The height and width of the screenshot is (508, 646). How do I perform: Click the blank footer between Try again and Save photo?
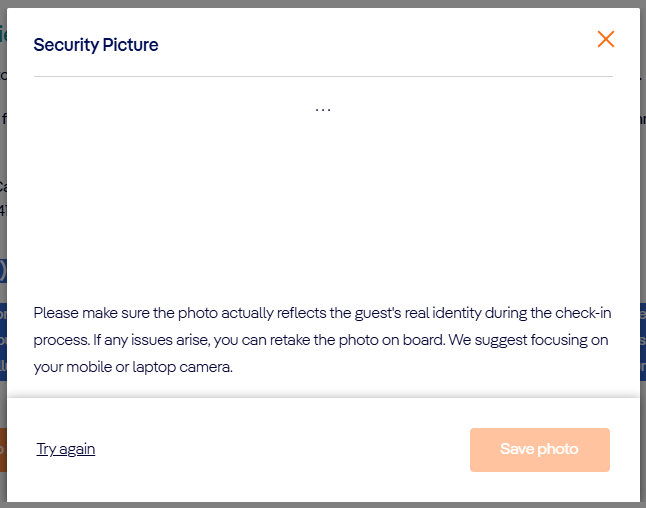tap(280, 449)
